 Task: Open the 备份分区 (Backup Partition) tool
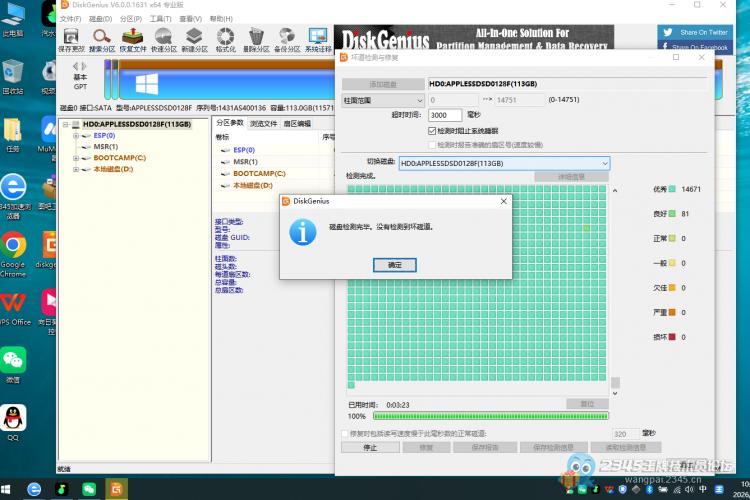point(287,40)
